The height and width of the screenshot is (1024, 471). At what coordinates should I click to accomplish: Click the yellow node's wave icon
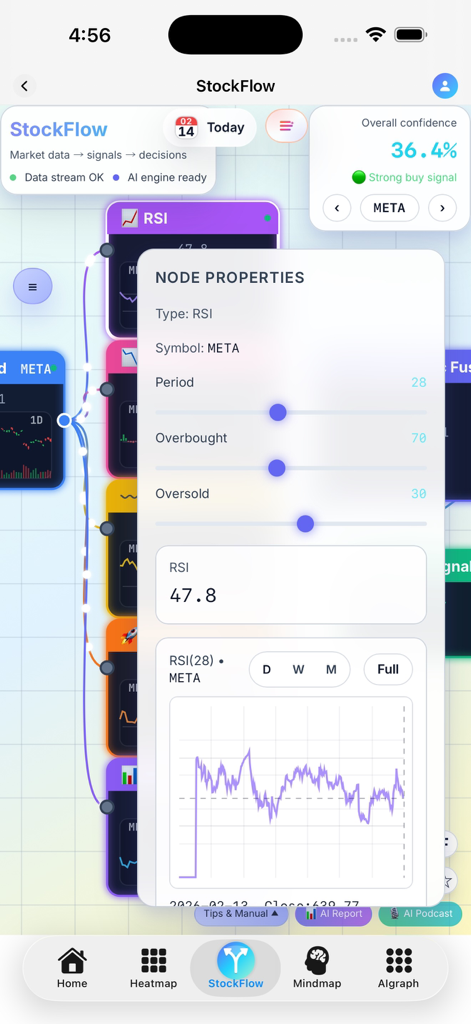coord(129,496)
